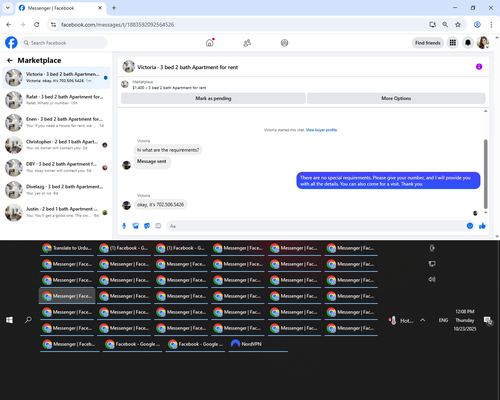Open Rafat's 3 bed 2 bath conversation

click(x=56, y=100)
